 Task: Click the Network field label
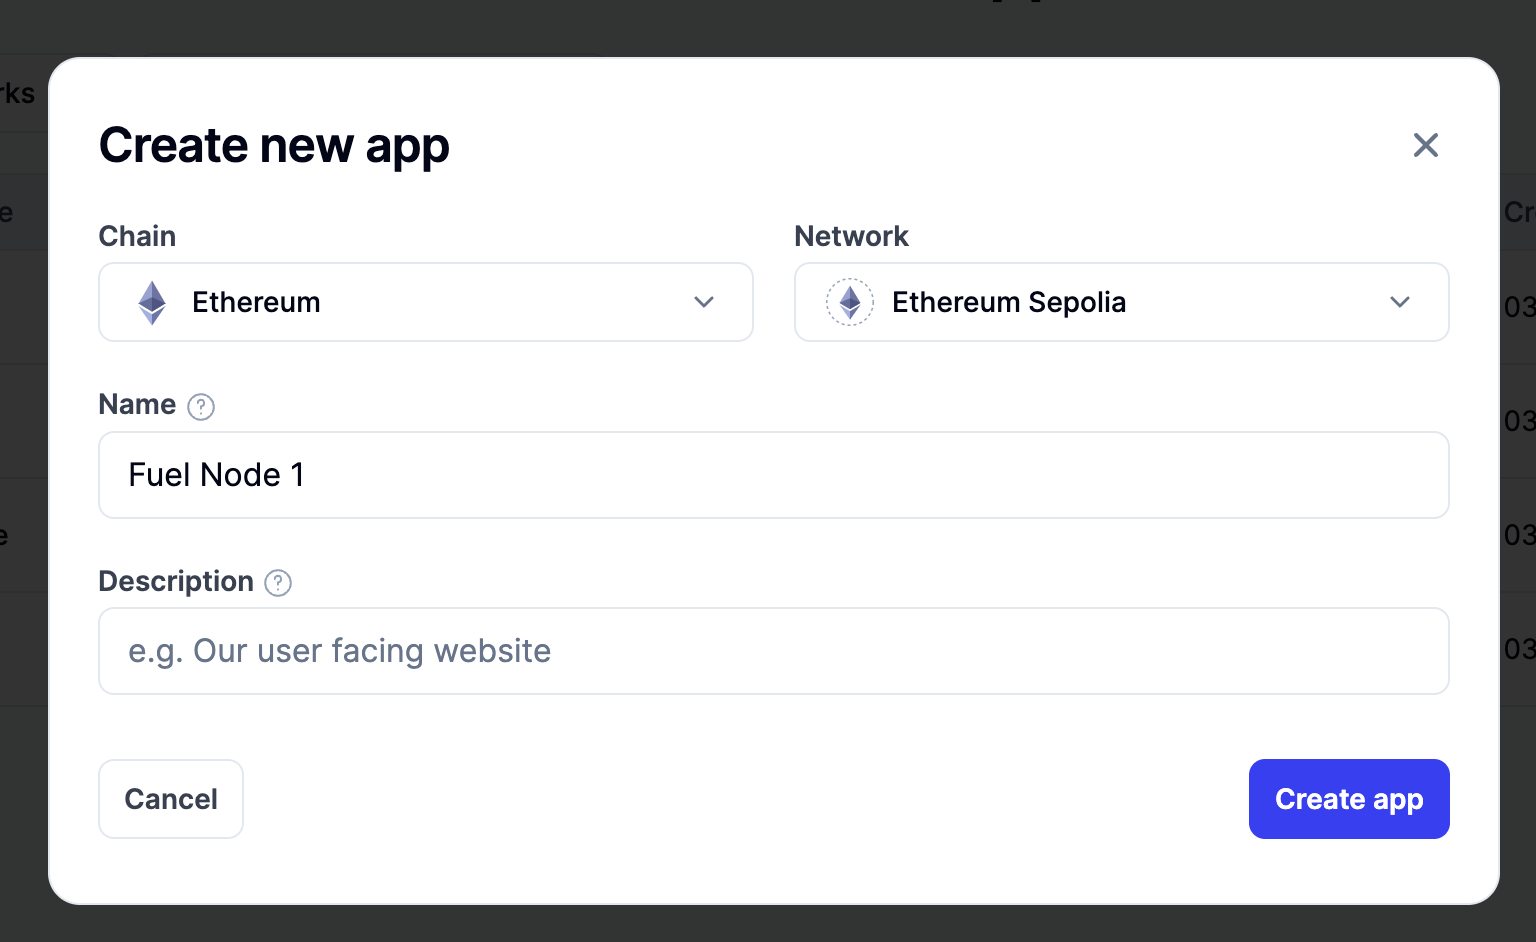851,236
